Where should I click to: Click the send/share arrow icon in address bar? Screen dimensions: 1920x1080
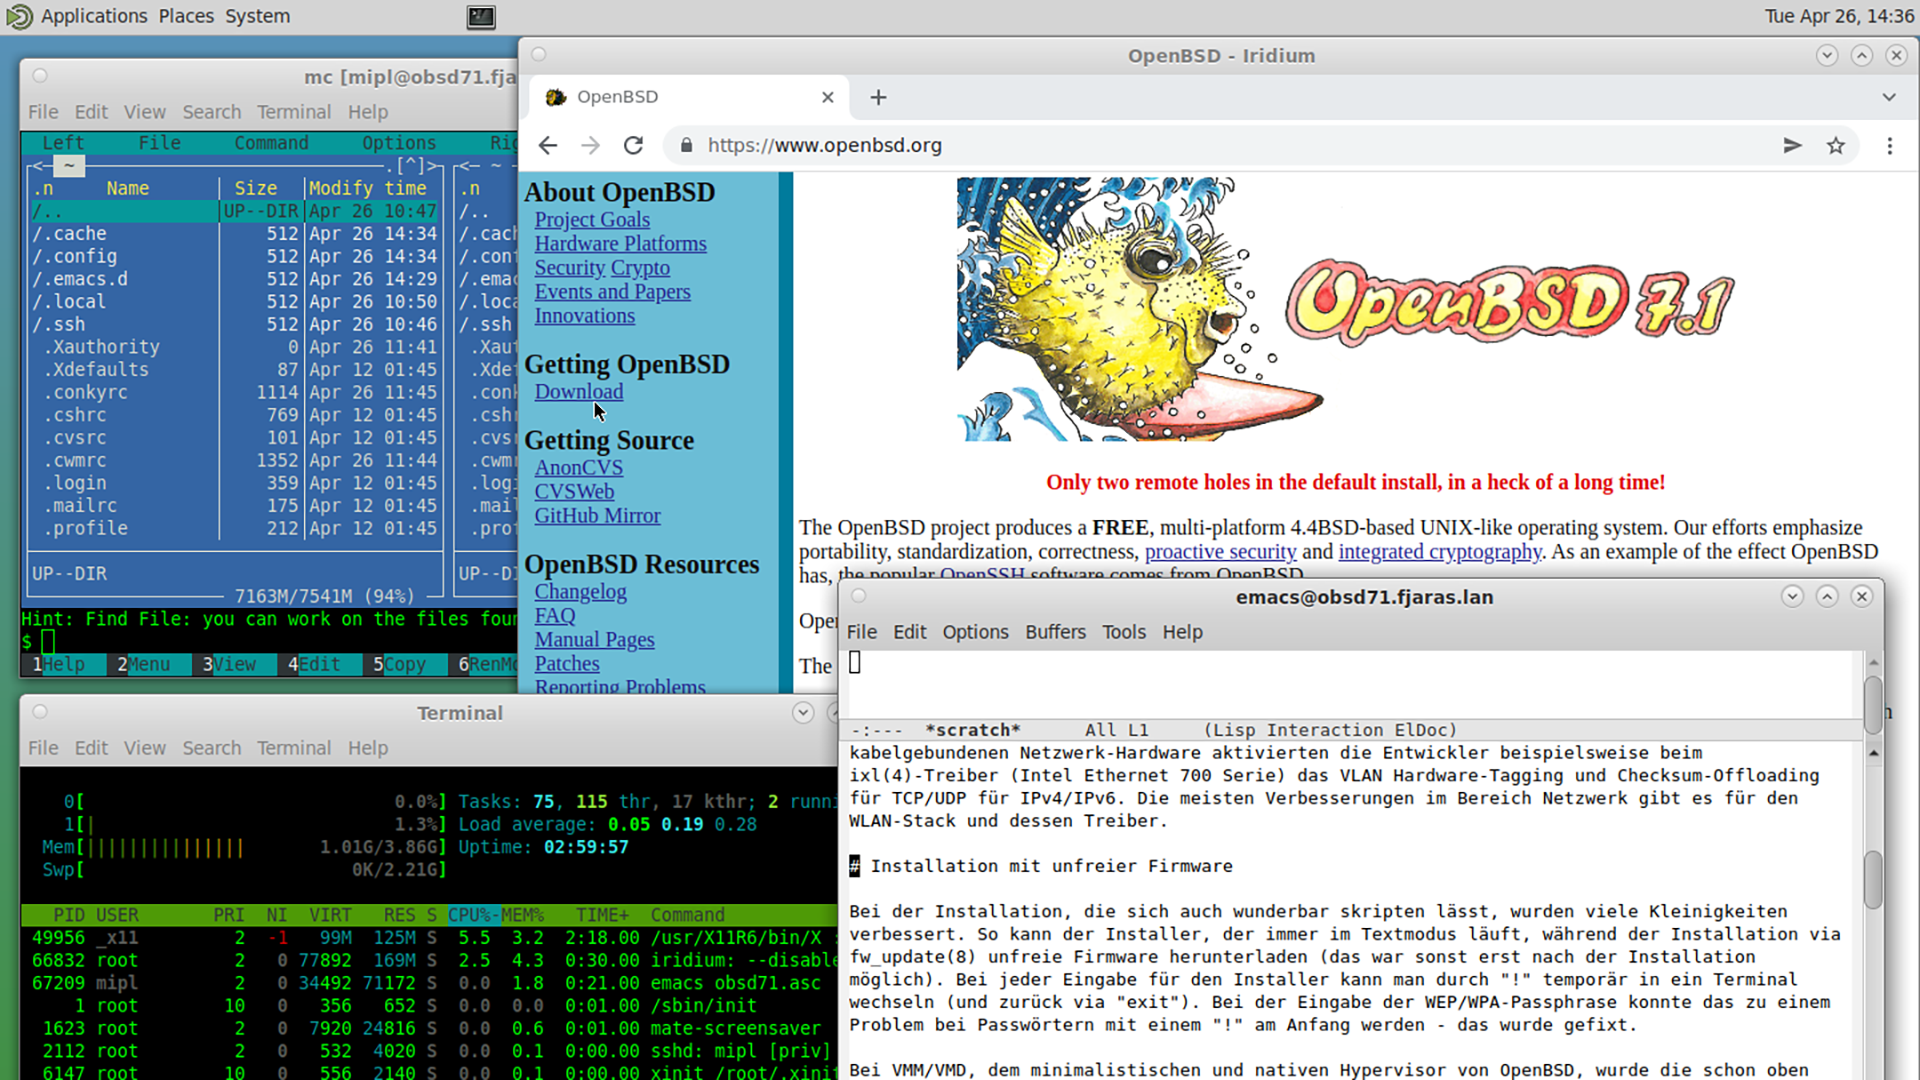(x=1792, y=146)
